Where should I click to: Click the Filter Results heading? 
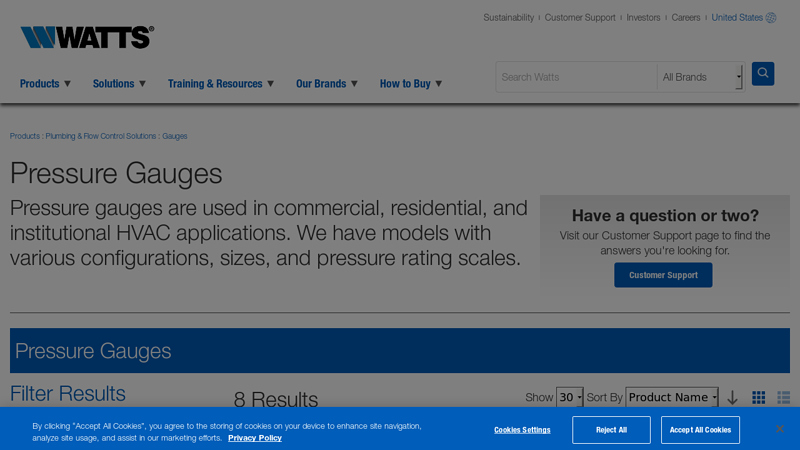(68, 393)
